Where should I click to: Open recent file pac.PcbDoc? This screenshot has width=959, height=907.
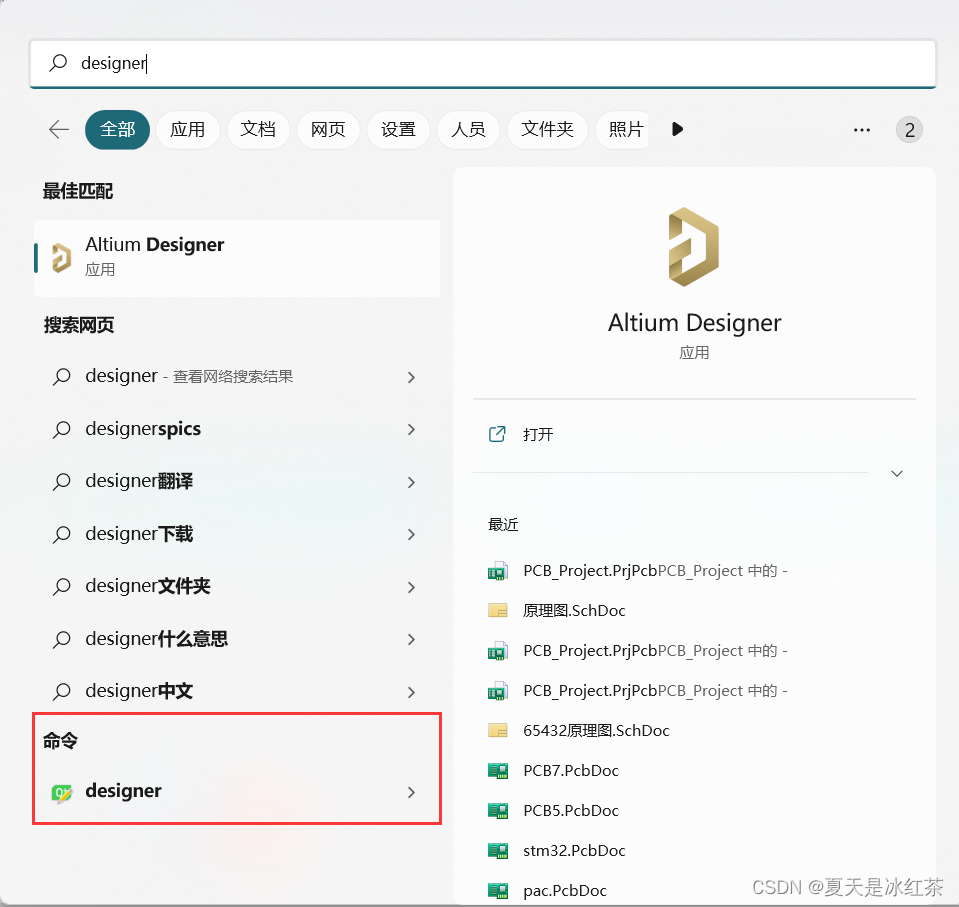pyautogui.click(x=565, y=890)
